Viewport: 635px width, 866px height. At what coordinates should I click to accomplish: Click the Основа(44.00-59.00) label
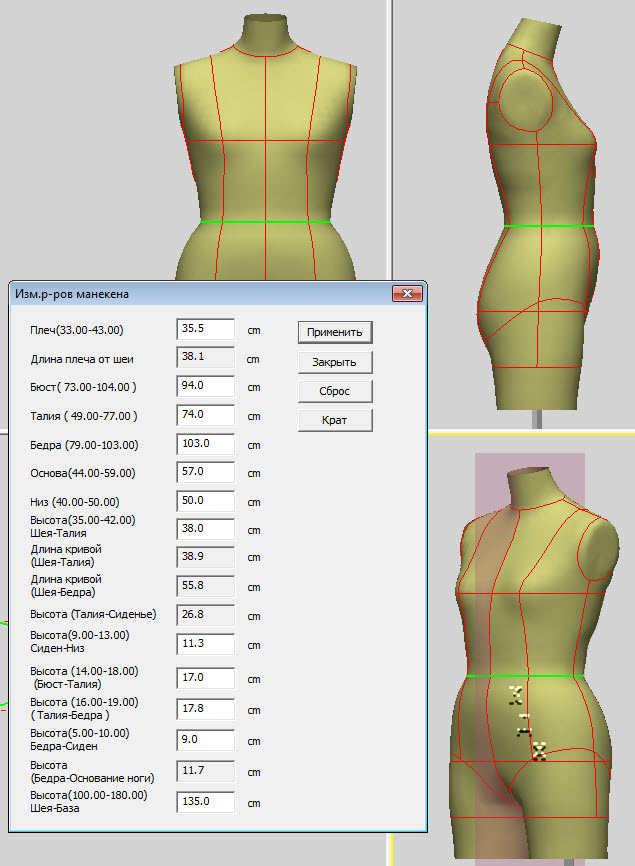pyautogui.click(x=83, y=473)
